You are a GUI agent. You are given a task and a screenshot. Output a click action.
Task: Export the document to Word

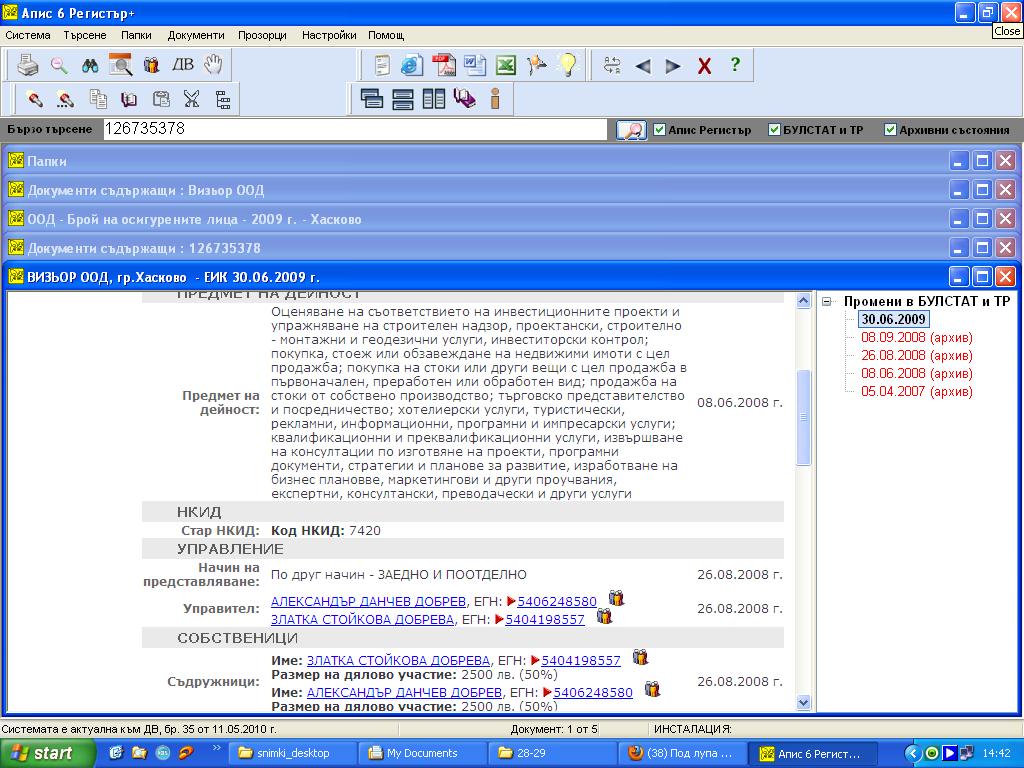tap(474, 65)
